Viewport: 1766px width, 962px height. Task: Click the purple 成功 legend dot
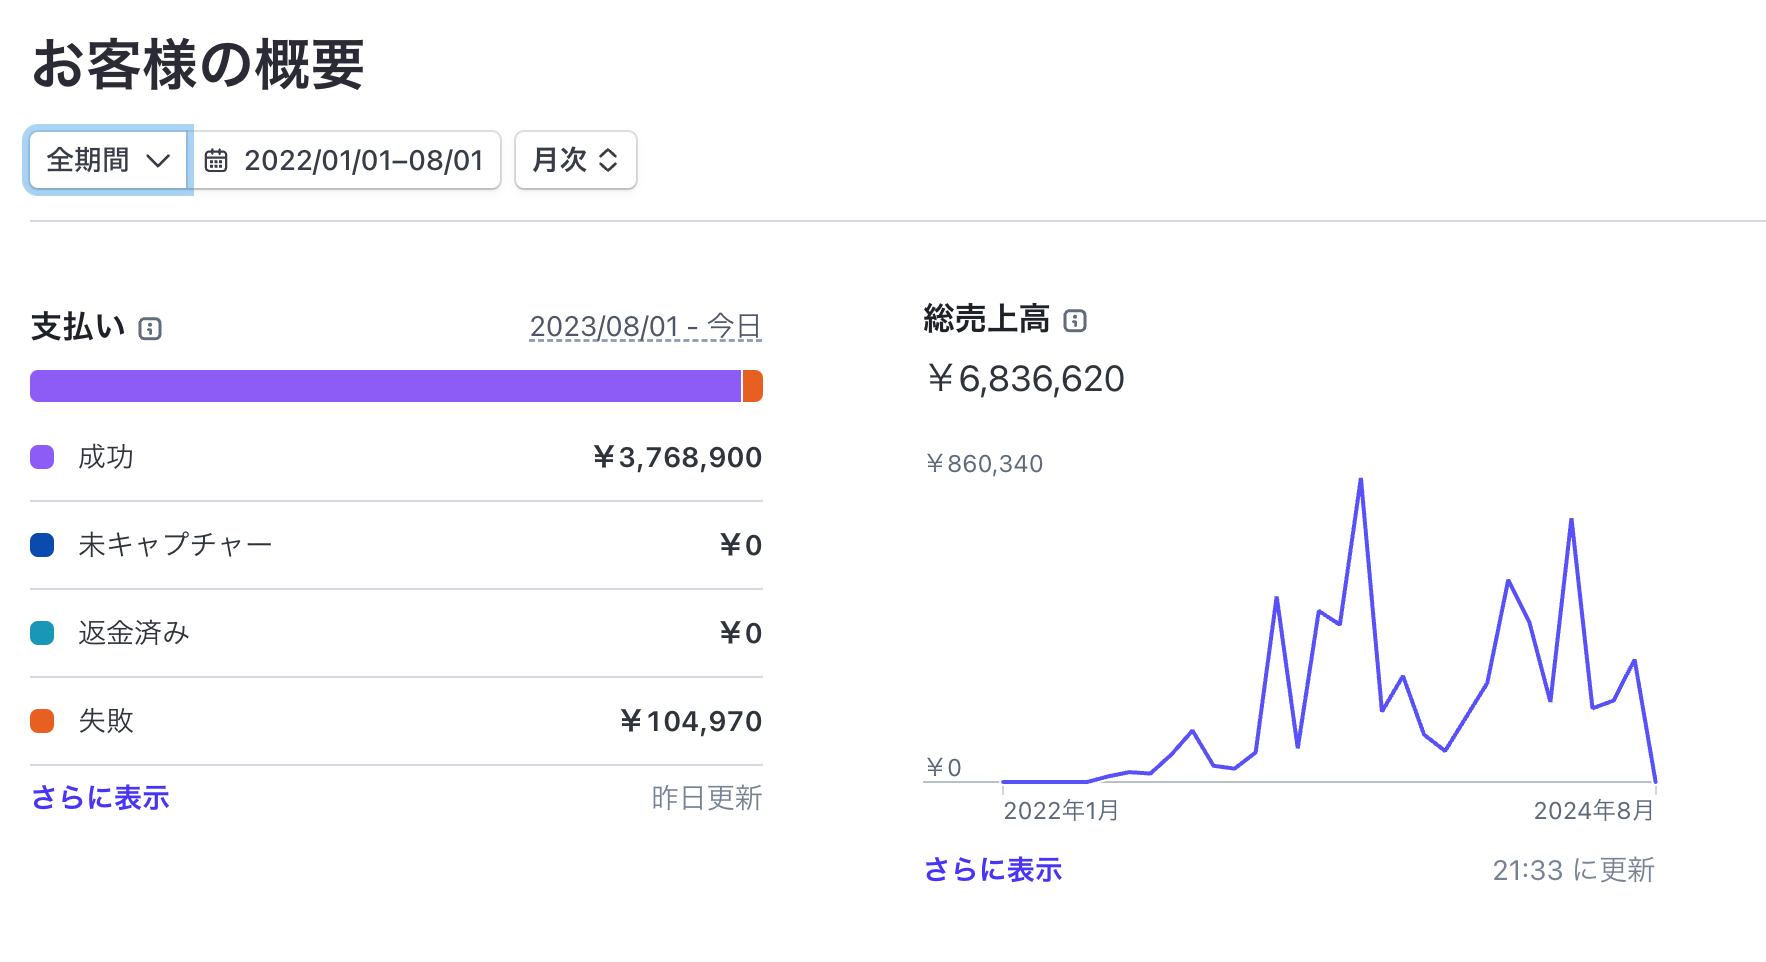(x=42, y=458)
